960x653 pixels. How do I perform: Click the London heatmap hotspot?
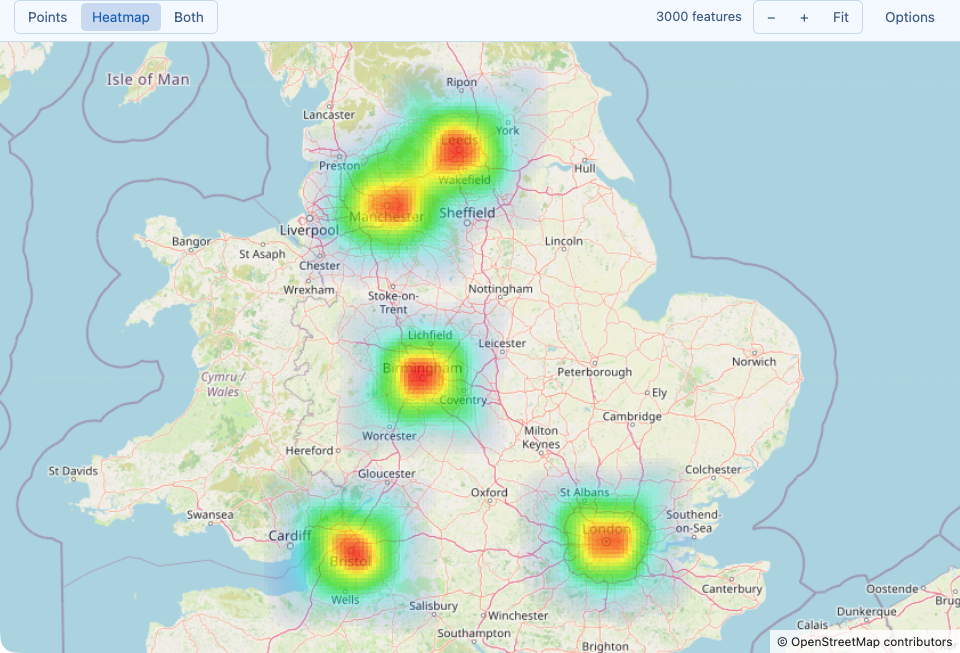pyautogui.click(x=606, y=541)
